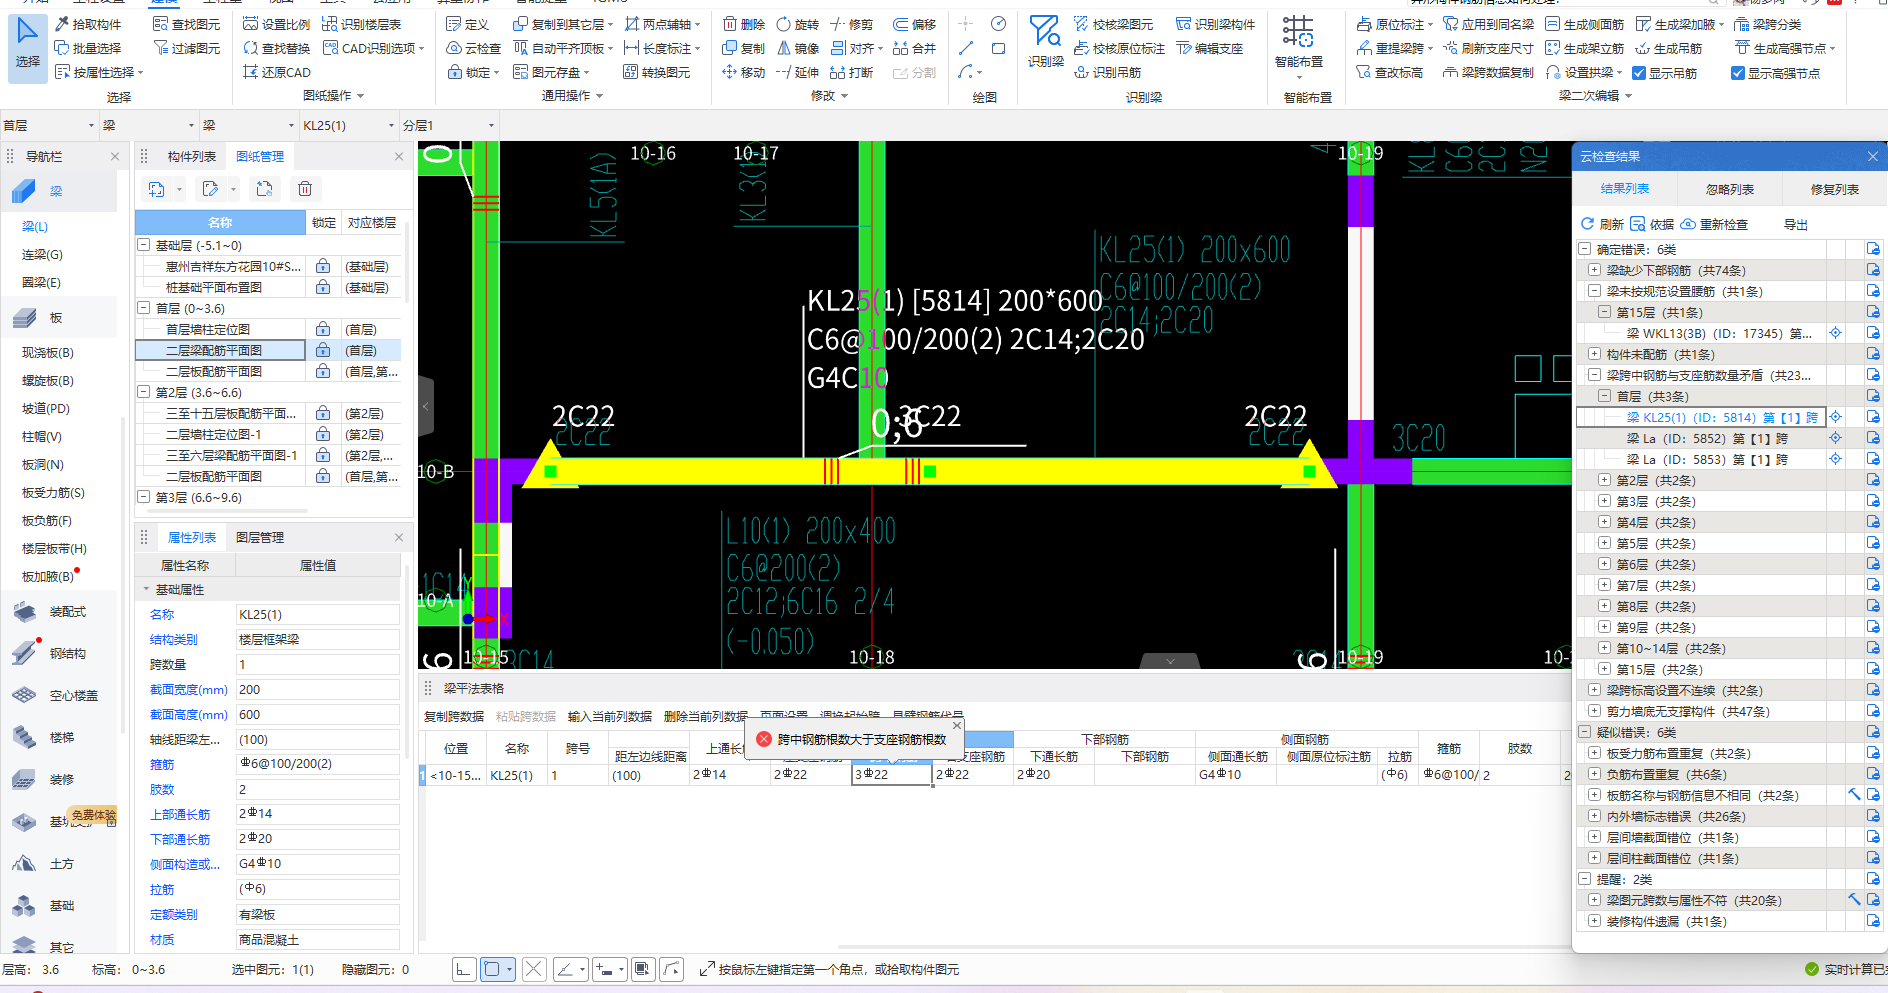Uncheck 显示吊筋 checkbox
The width and height of the screenshot is (1888, 993).
(1638, 73)
